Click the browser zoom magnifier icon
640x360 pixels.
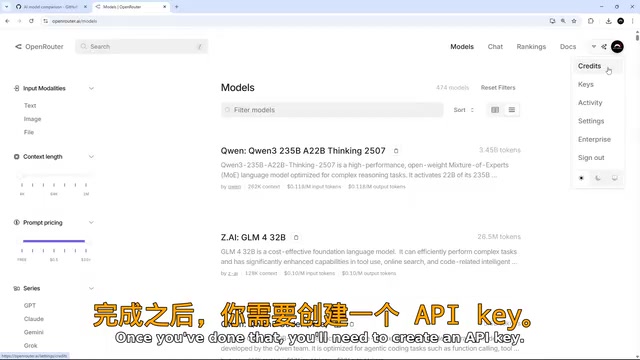(x=563, y=21)
